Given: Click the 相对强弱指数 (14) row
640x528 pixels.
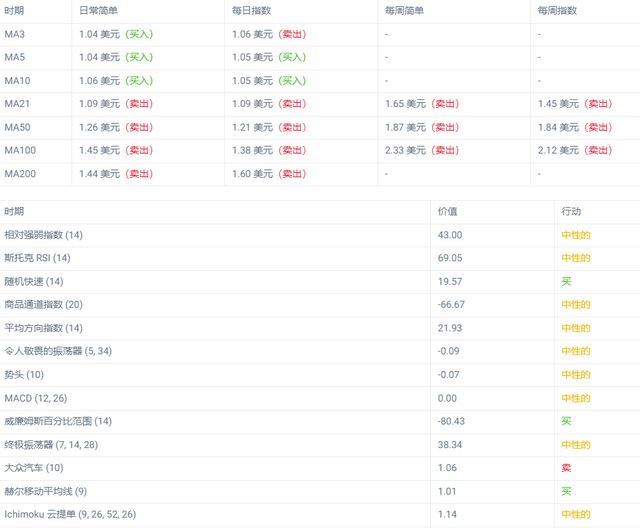Looking at the screenshot, I should (x=320, y=235).
